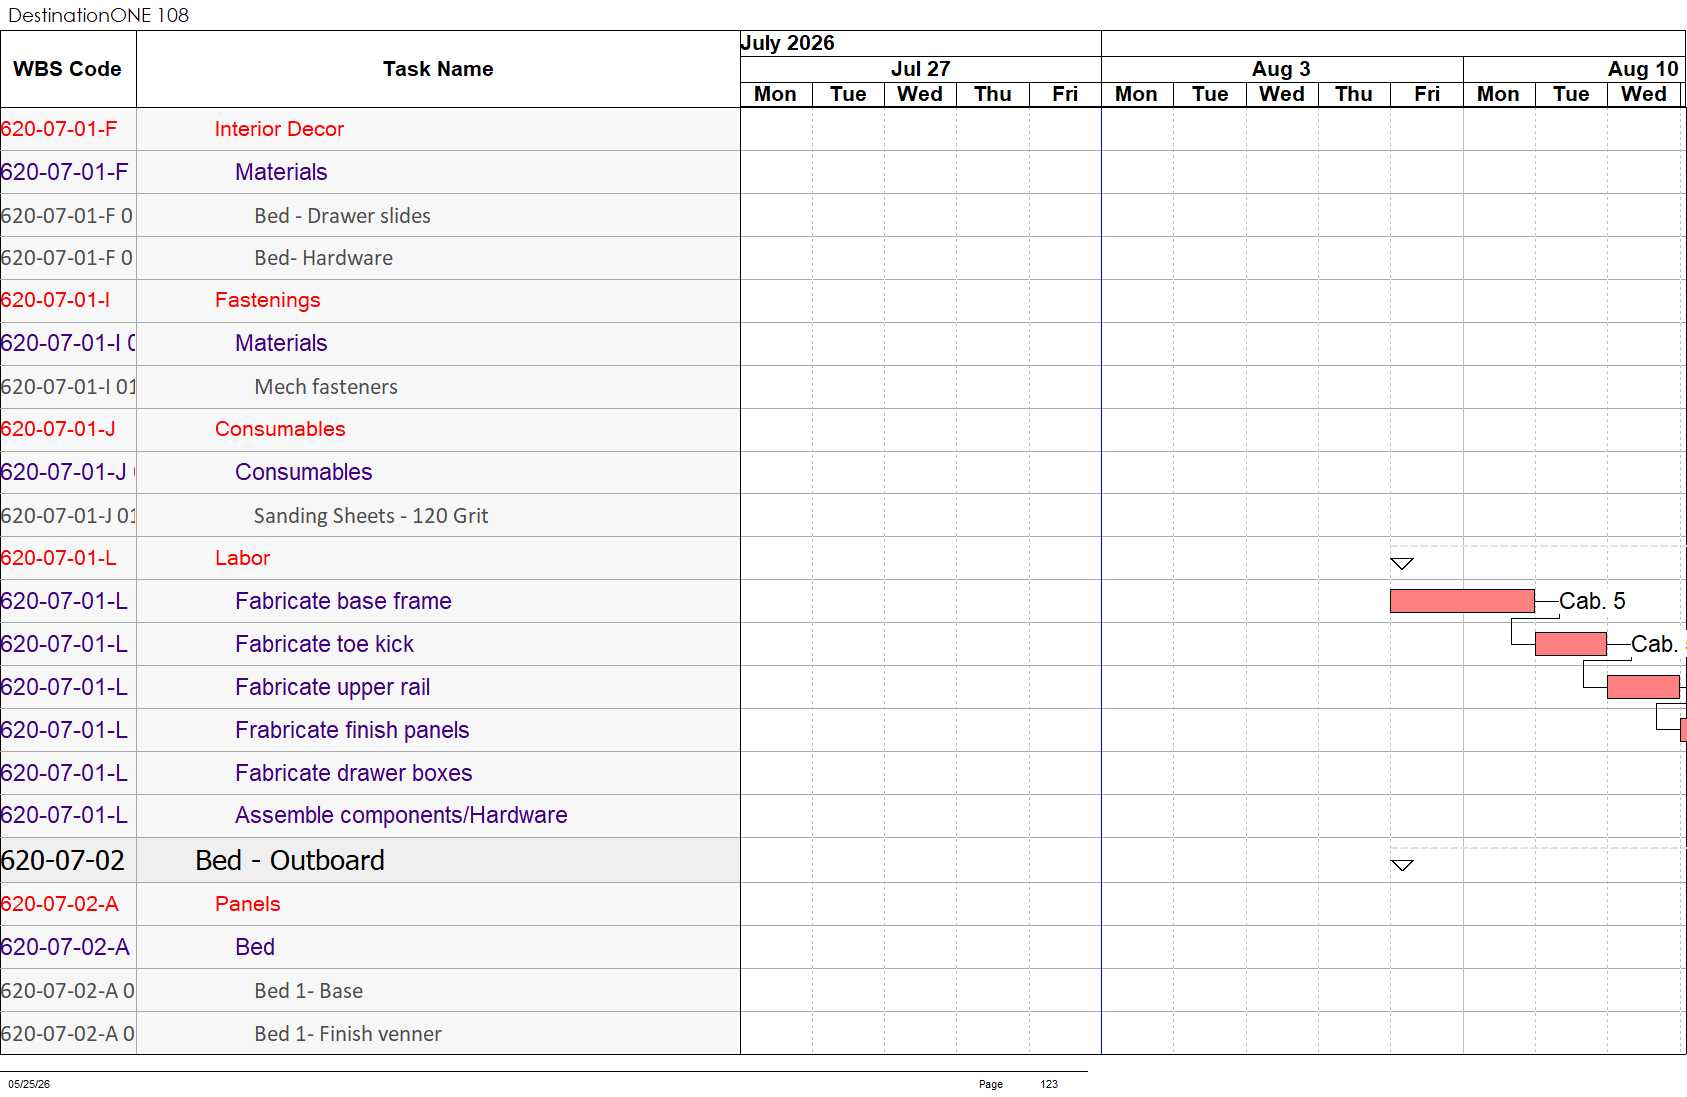Click the Fabricate upper rail Gantt bar

[1643, 687]
